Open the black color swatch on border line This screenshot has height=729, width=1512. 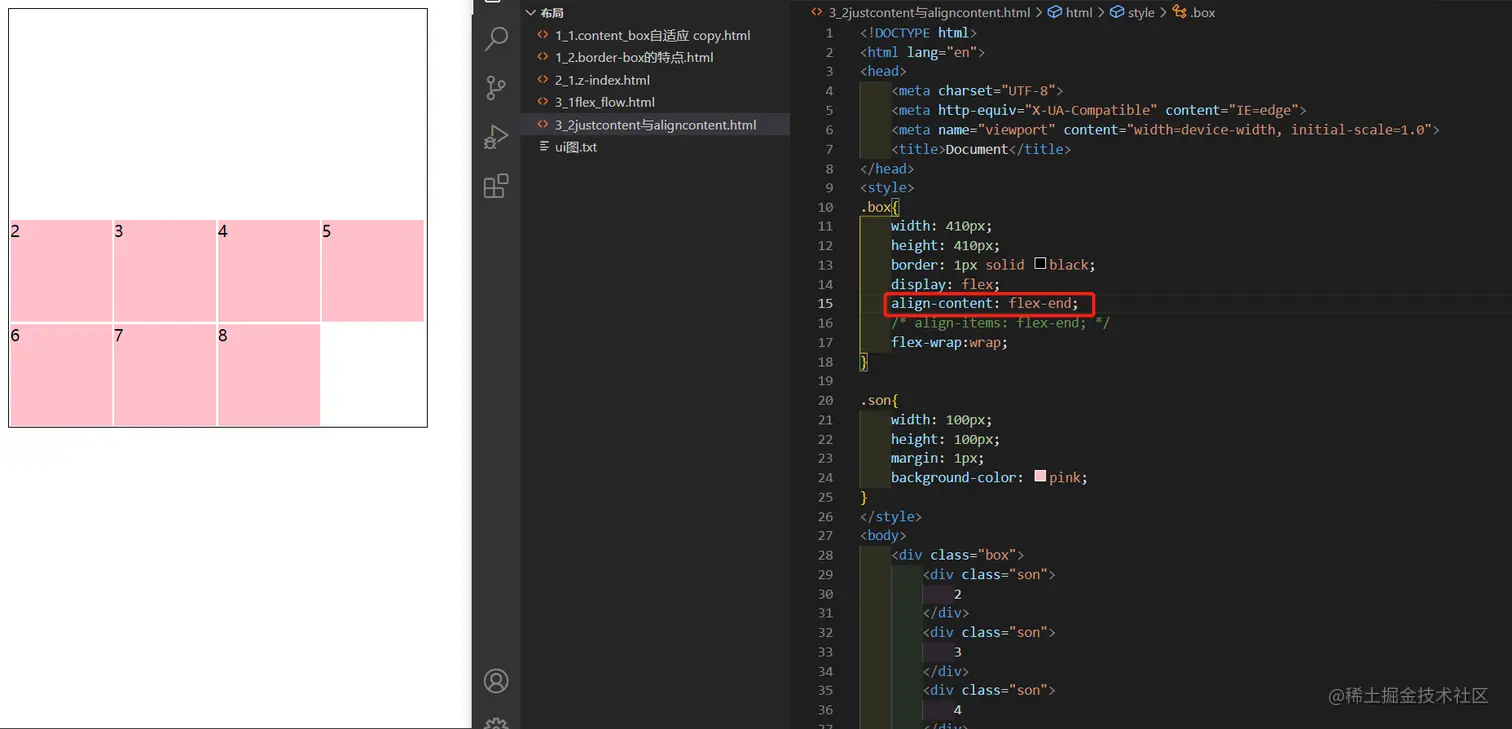(1040, 264)
